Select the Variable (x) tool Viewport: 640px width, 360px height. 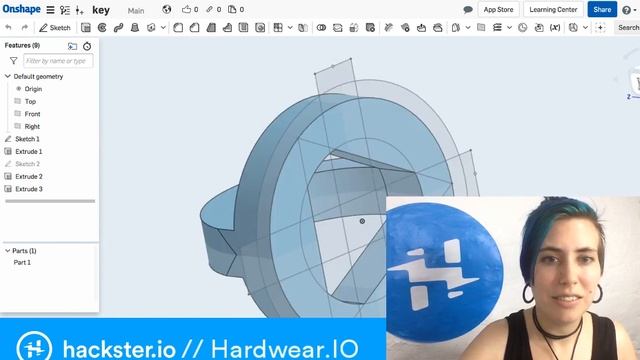(555, 28)
